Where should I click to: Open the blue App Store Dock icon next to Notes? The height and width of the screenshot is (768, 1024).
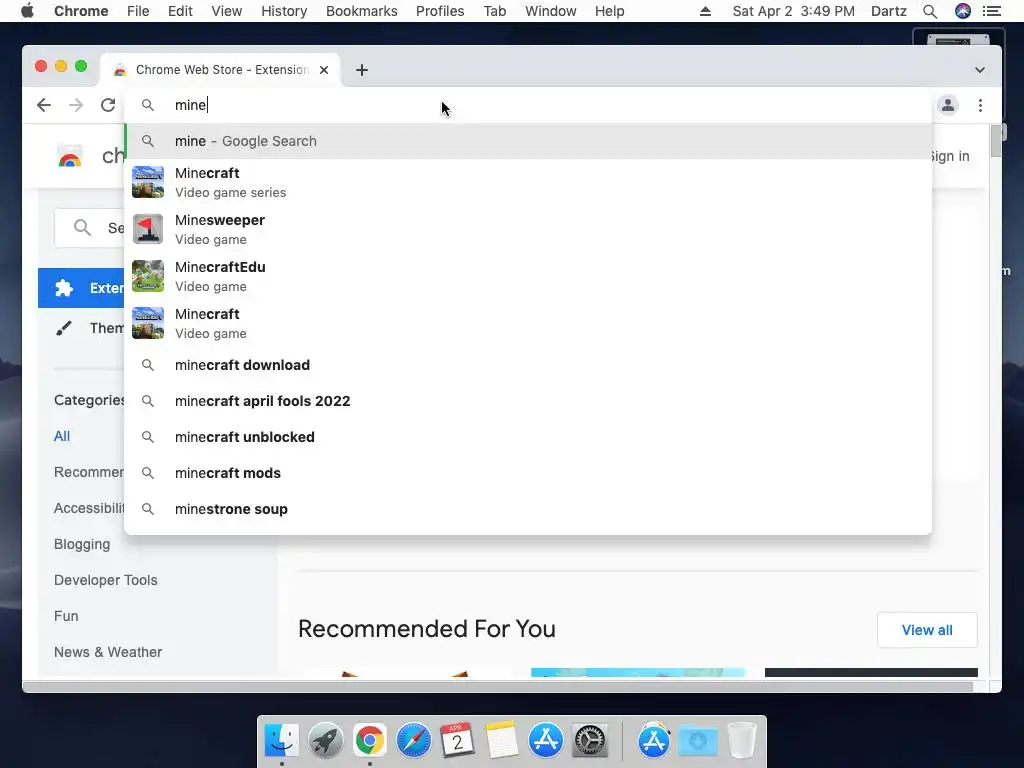tap(546, 740)
